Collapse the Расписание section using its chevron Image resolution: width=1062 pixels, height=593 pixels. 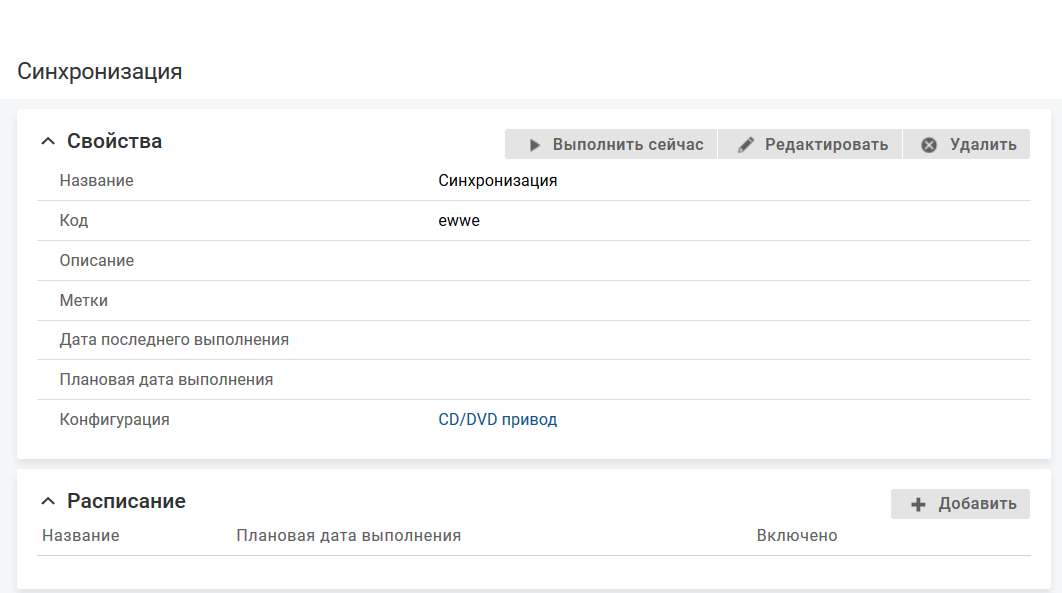point(47,501)
